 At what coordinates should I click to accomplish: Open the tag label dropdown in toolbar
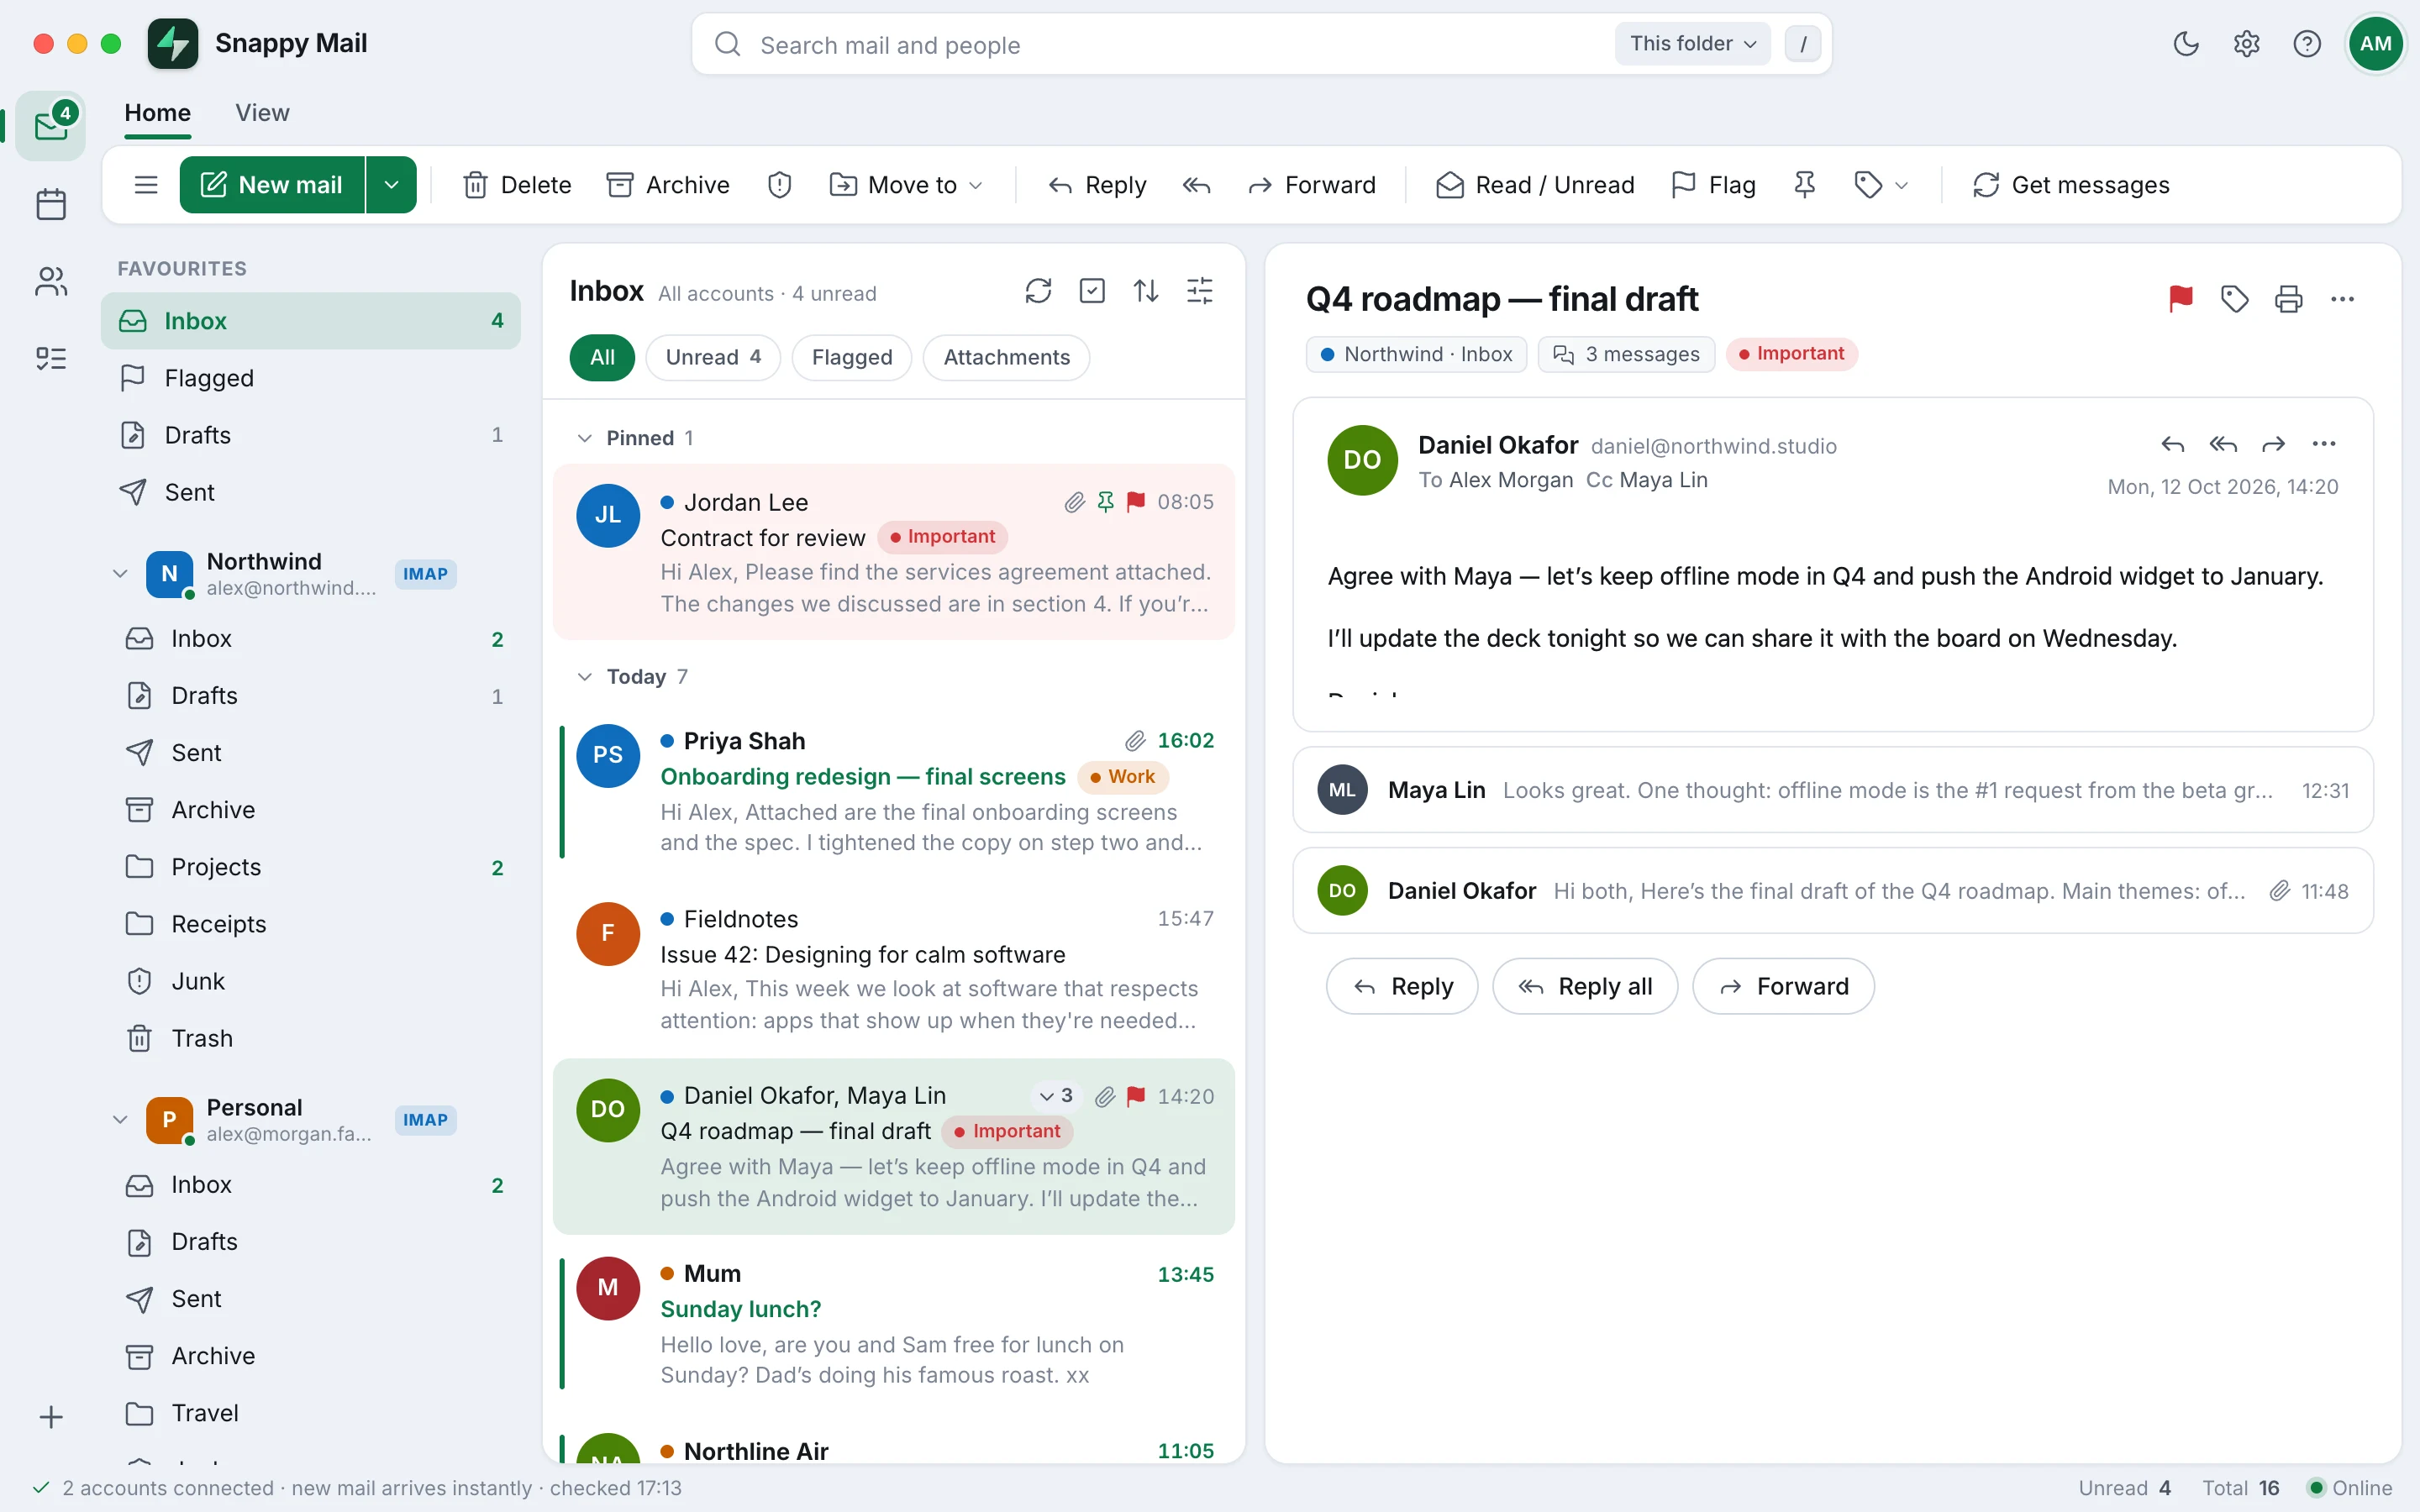click(1881, 185)
